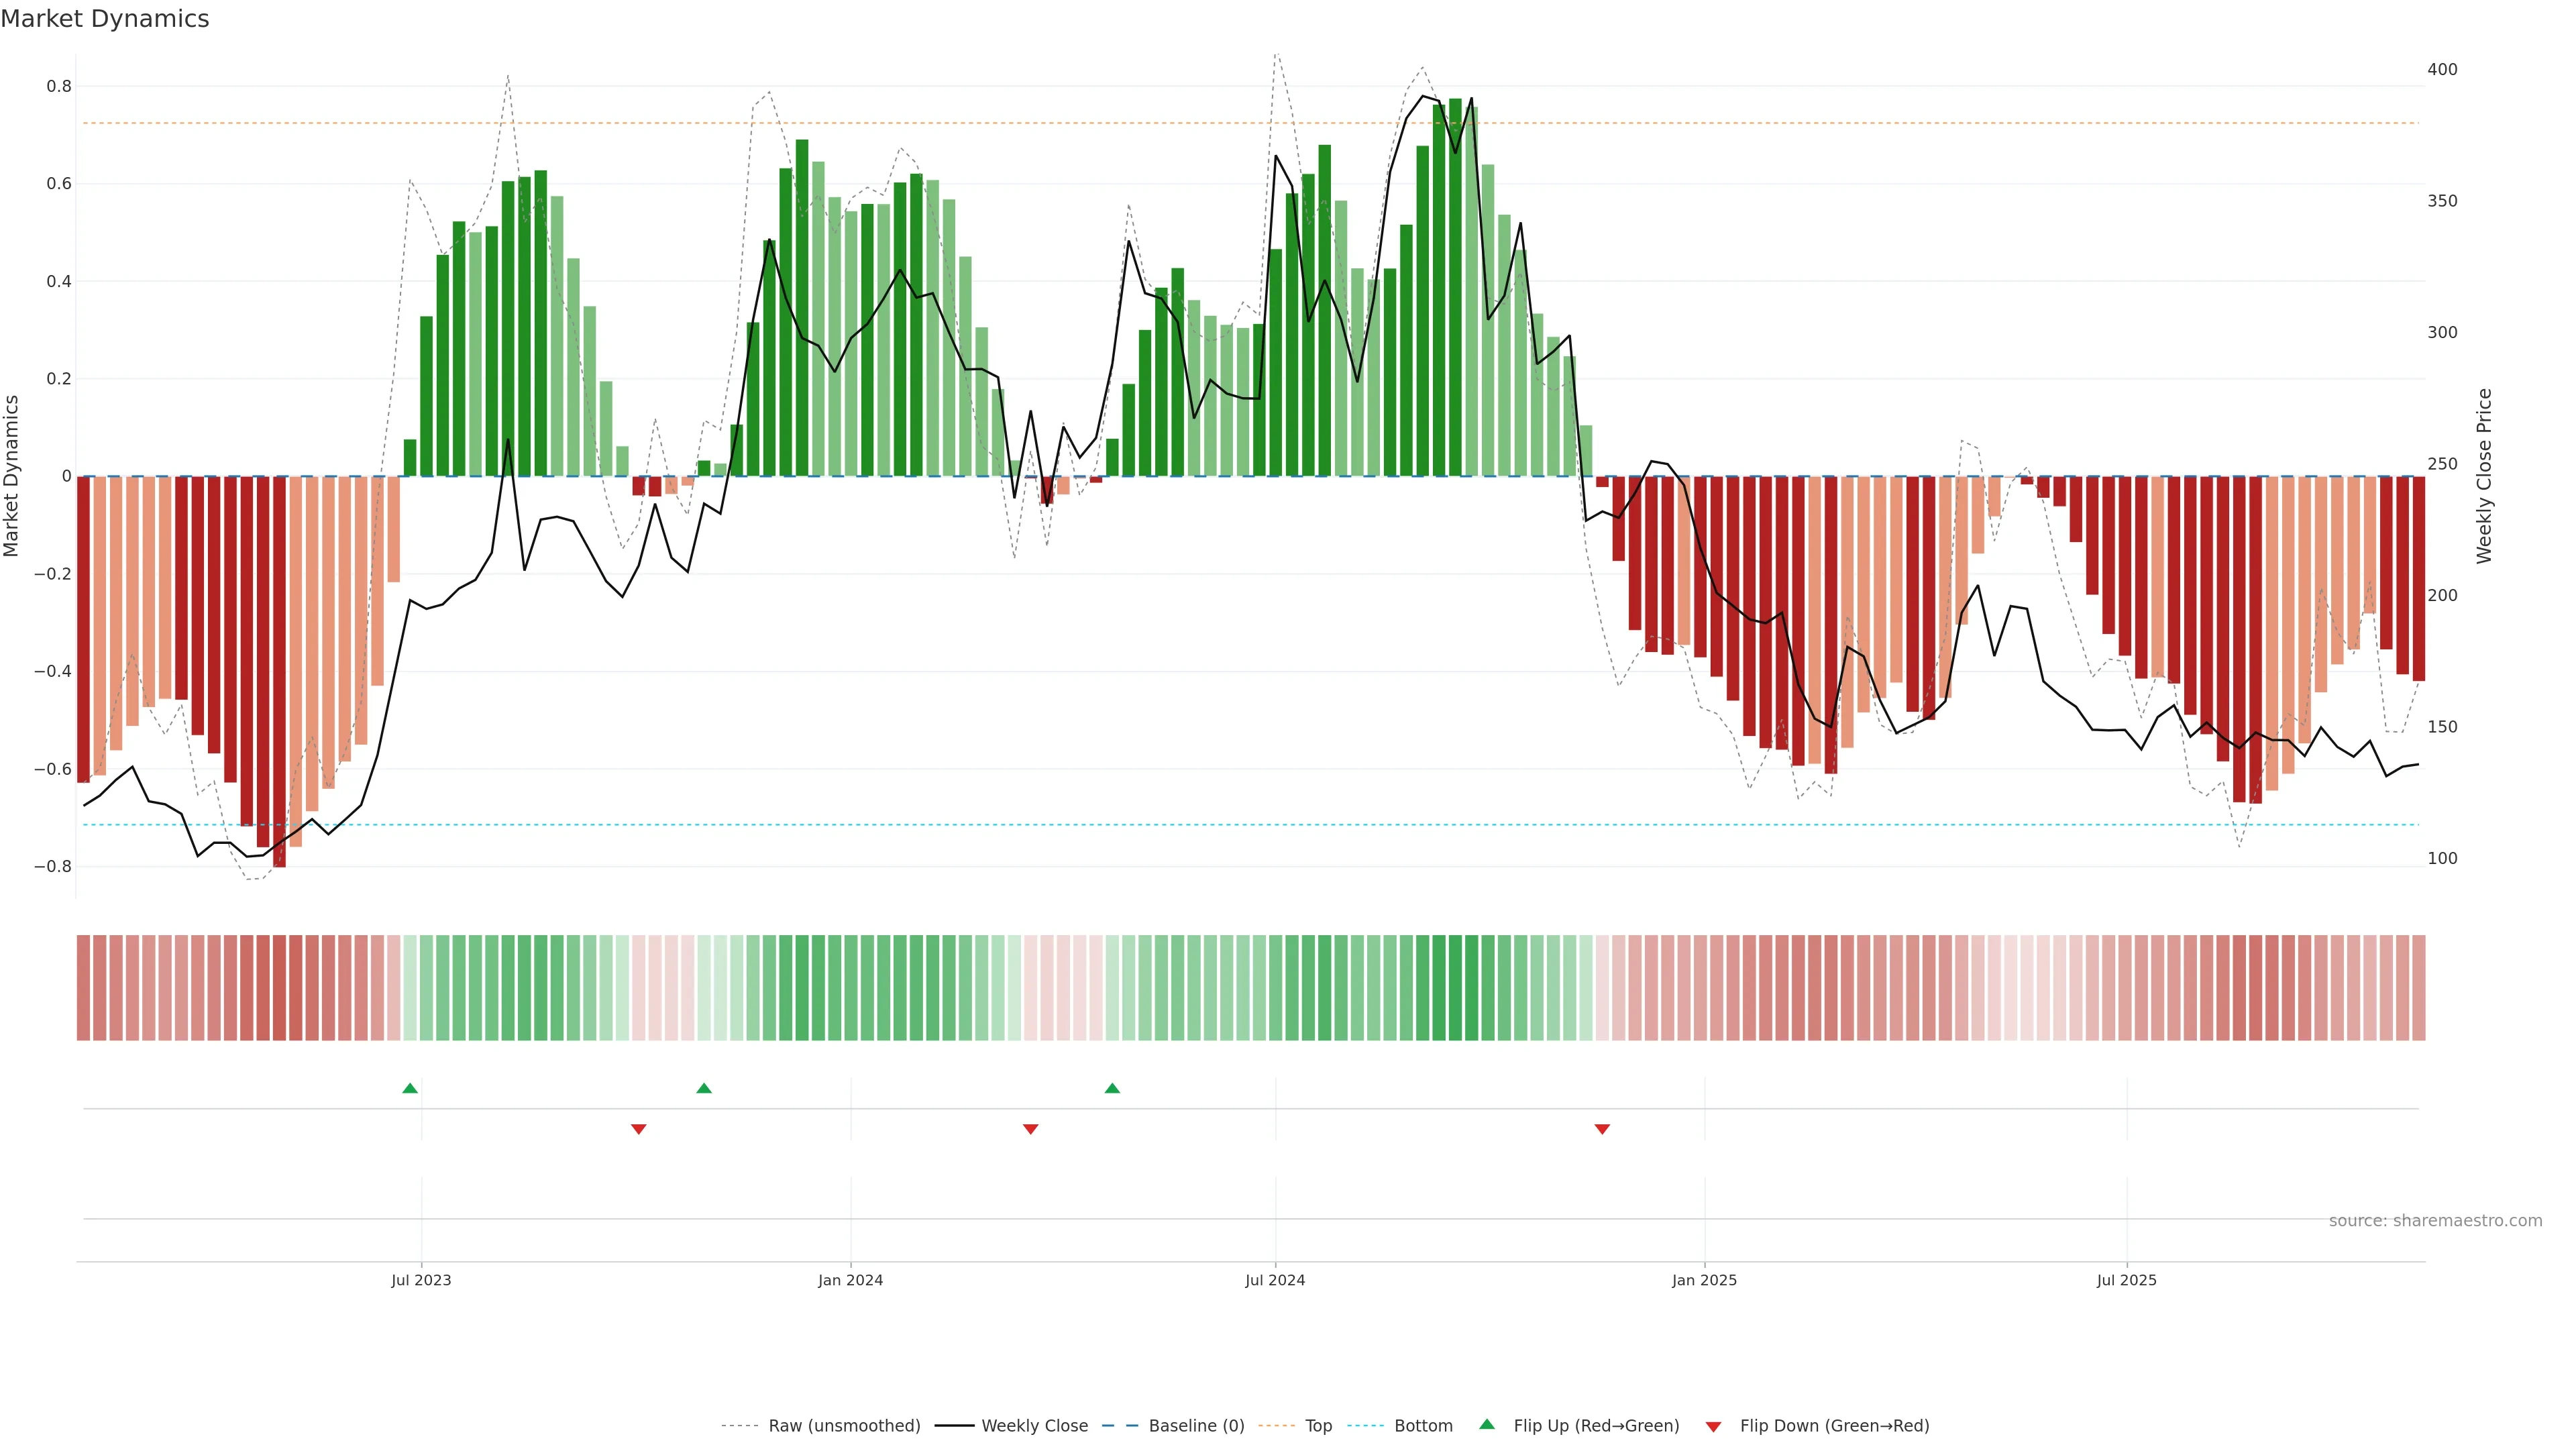Click the last red Flip Down marker
This screenshot has width=2576, height=1449.
coord(1602,1129)
